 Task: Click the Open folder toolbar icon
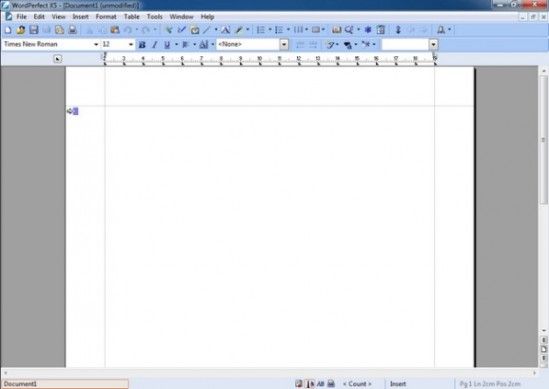pyautogui.click(x=21, y=30)
